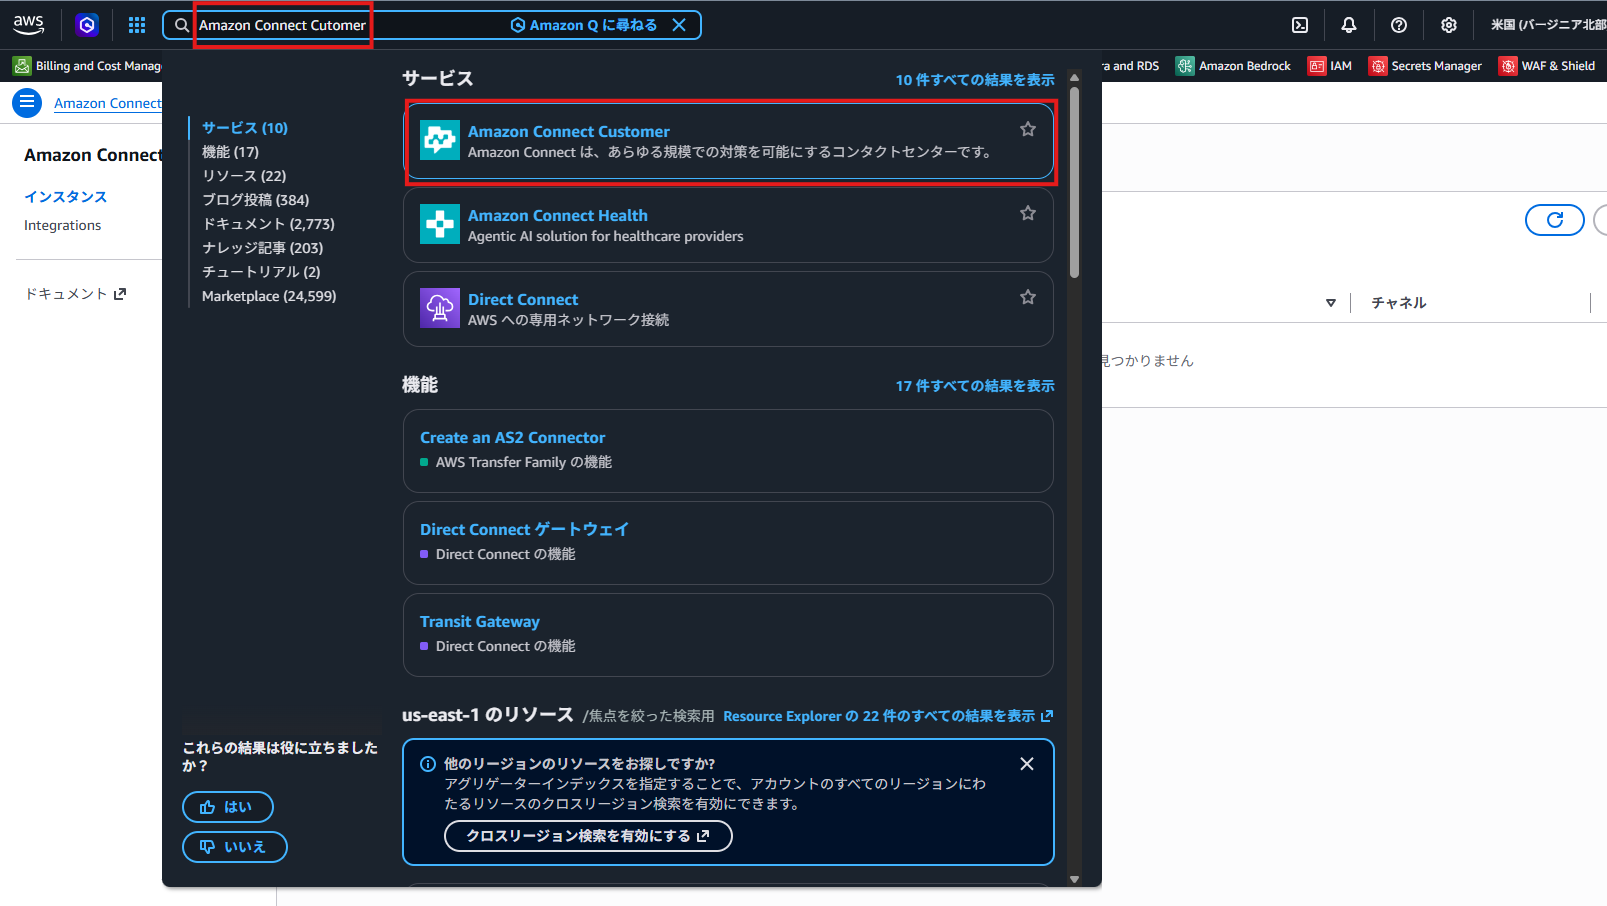1607x906 pixels.
Task: Open the Amazon Connect Health service result
Action: click(728, 225)
